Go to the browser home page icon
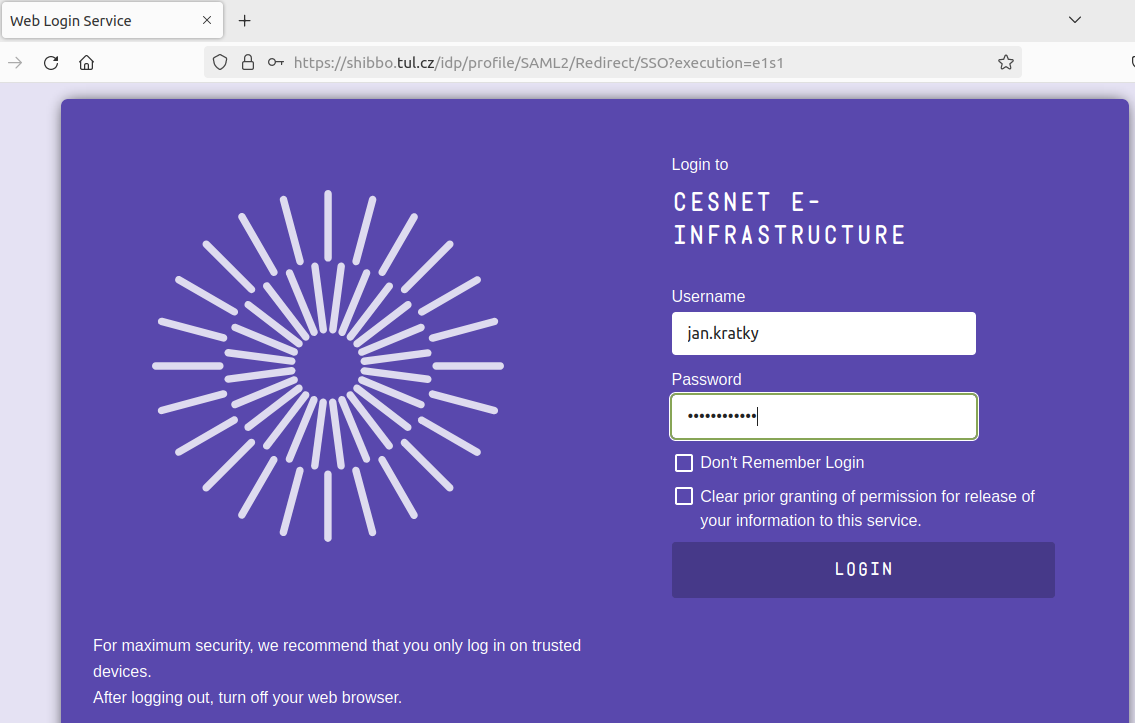This screenshot has height=723, width=1135. (x=86, y=63)
